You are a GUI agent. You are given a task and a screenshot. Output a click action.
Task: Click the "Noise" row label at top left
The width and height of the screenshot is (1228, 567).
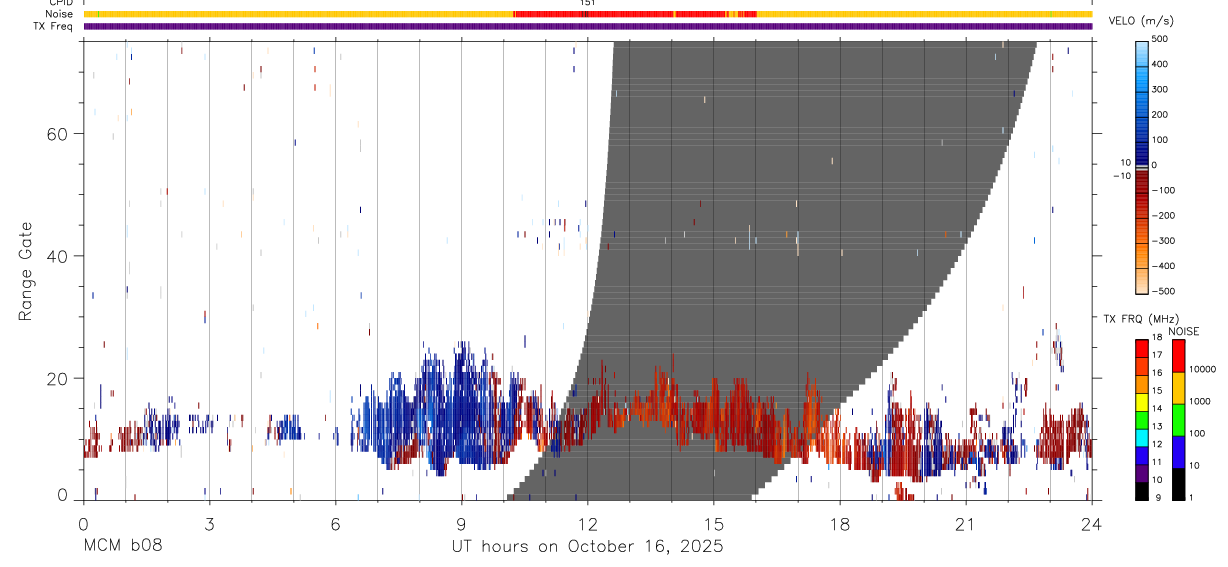coord(59,14)
